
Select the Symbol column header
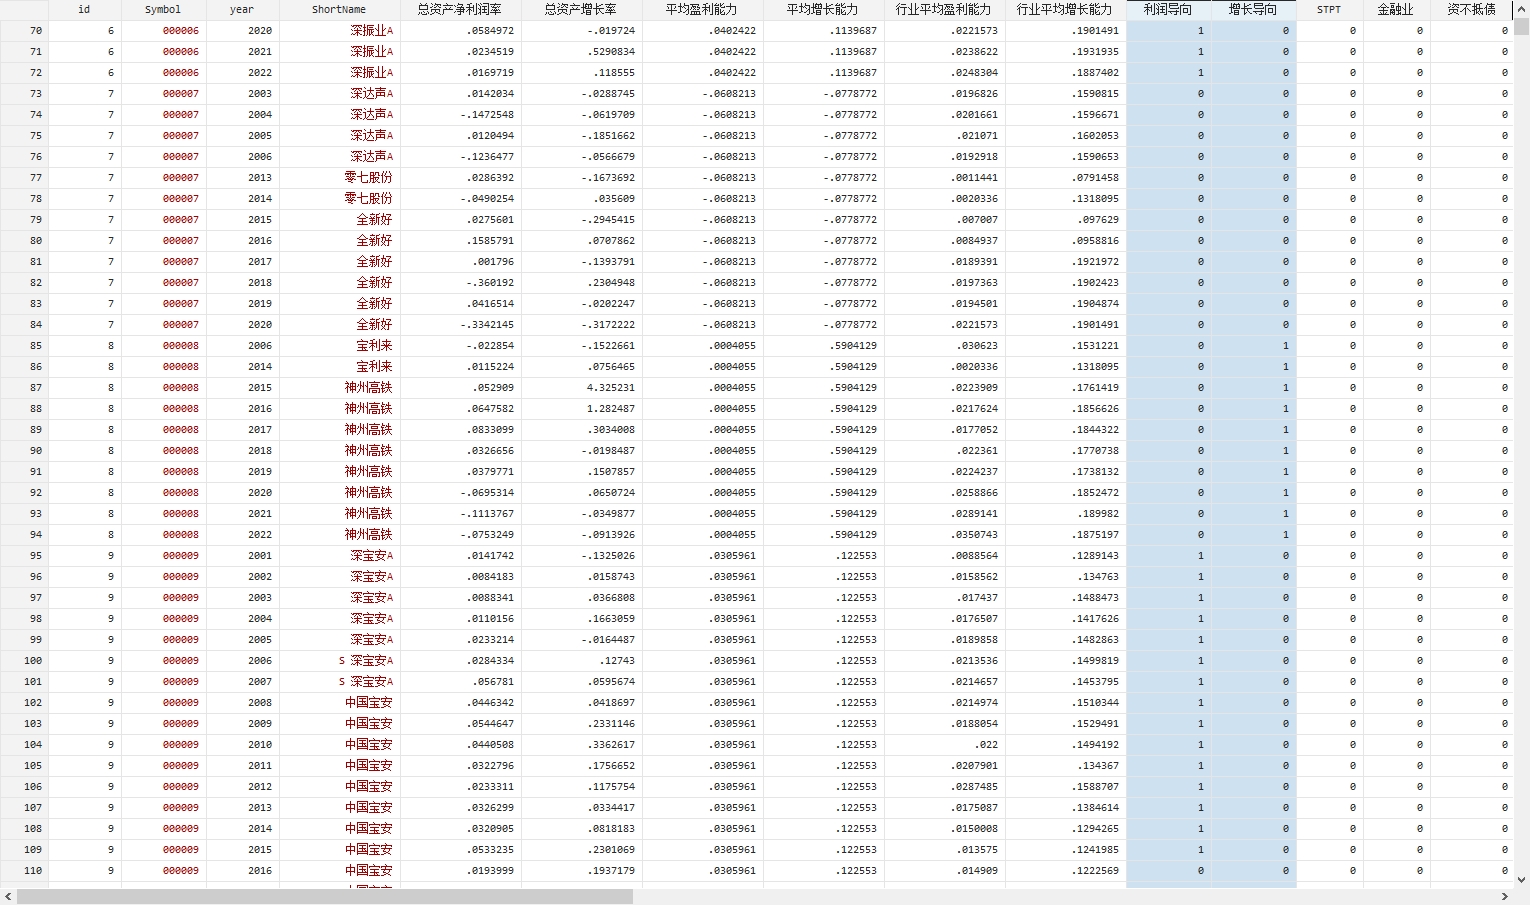163,9
